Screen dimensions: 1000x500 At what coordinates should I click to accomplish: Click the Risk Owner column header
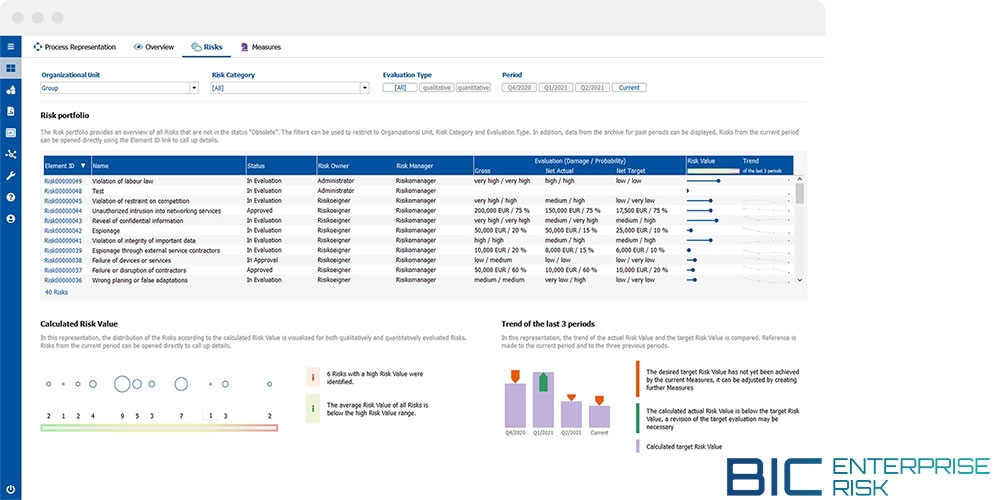point(333,166)
